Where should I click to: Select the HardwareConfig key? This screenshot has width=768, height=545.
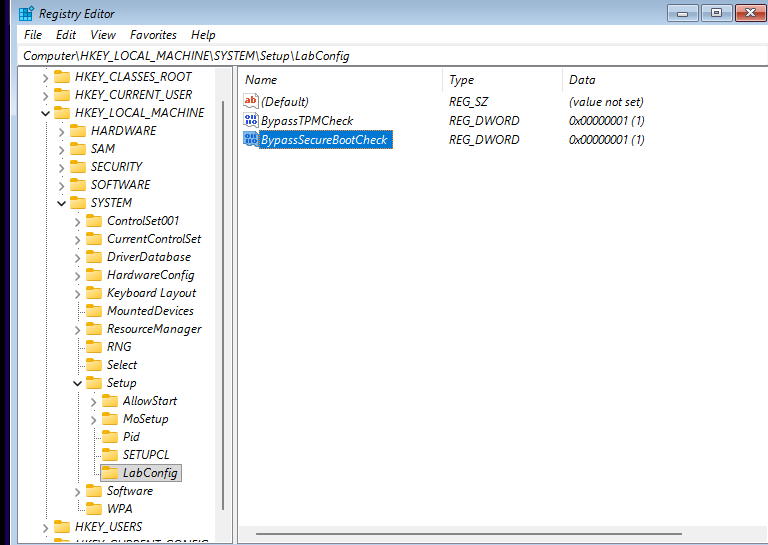pyautogui.click(x=150, y=275)
